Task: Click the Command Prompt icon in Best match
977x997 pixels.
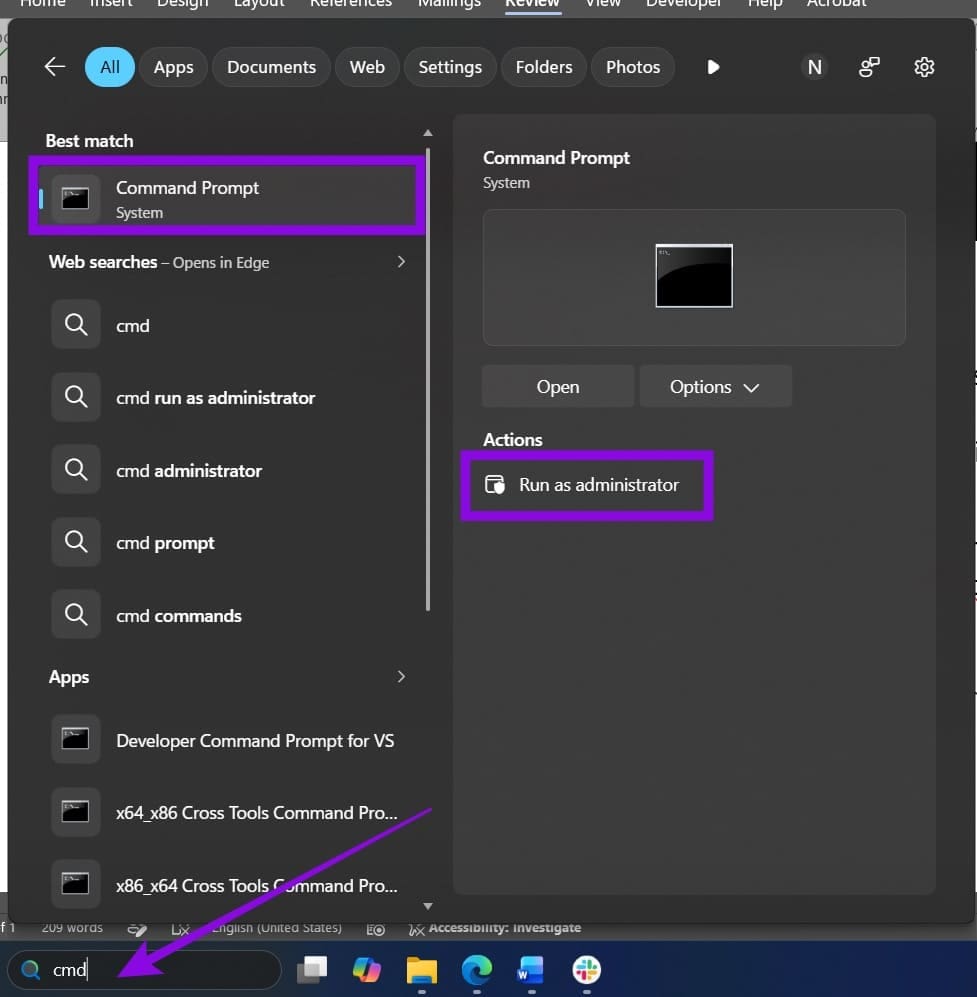Action: click(x=75, y=199)
